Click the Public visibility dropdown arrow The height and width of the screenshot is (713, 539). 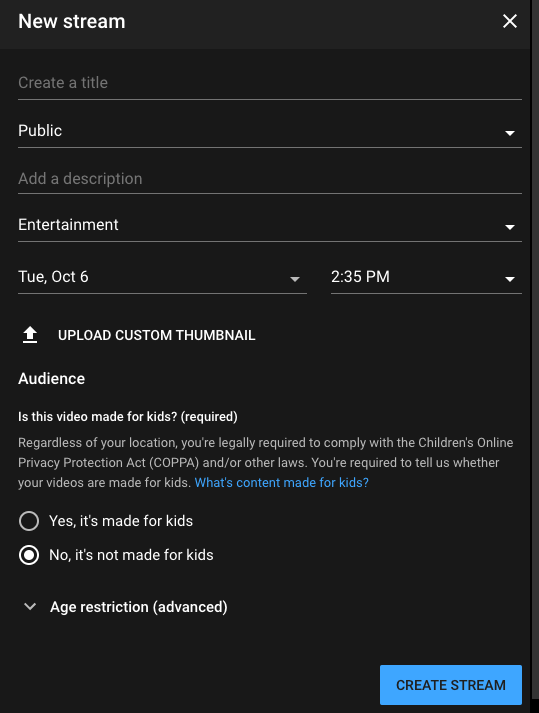click(x=509, y=133)
